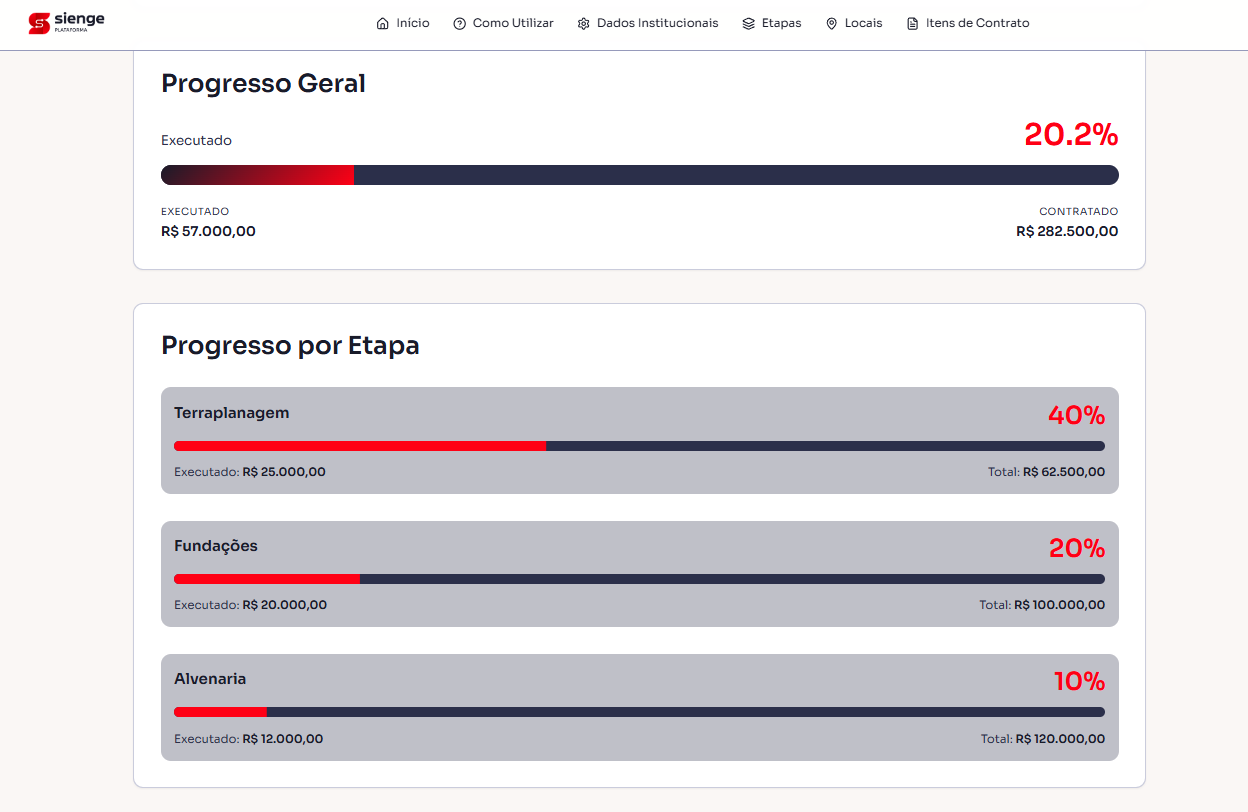
Task: Click the Sienge Plataforma logo
Action: click(x=66, y=23)
